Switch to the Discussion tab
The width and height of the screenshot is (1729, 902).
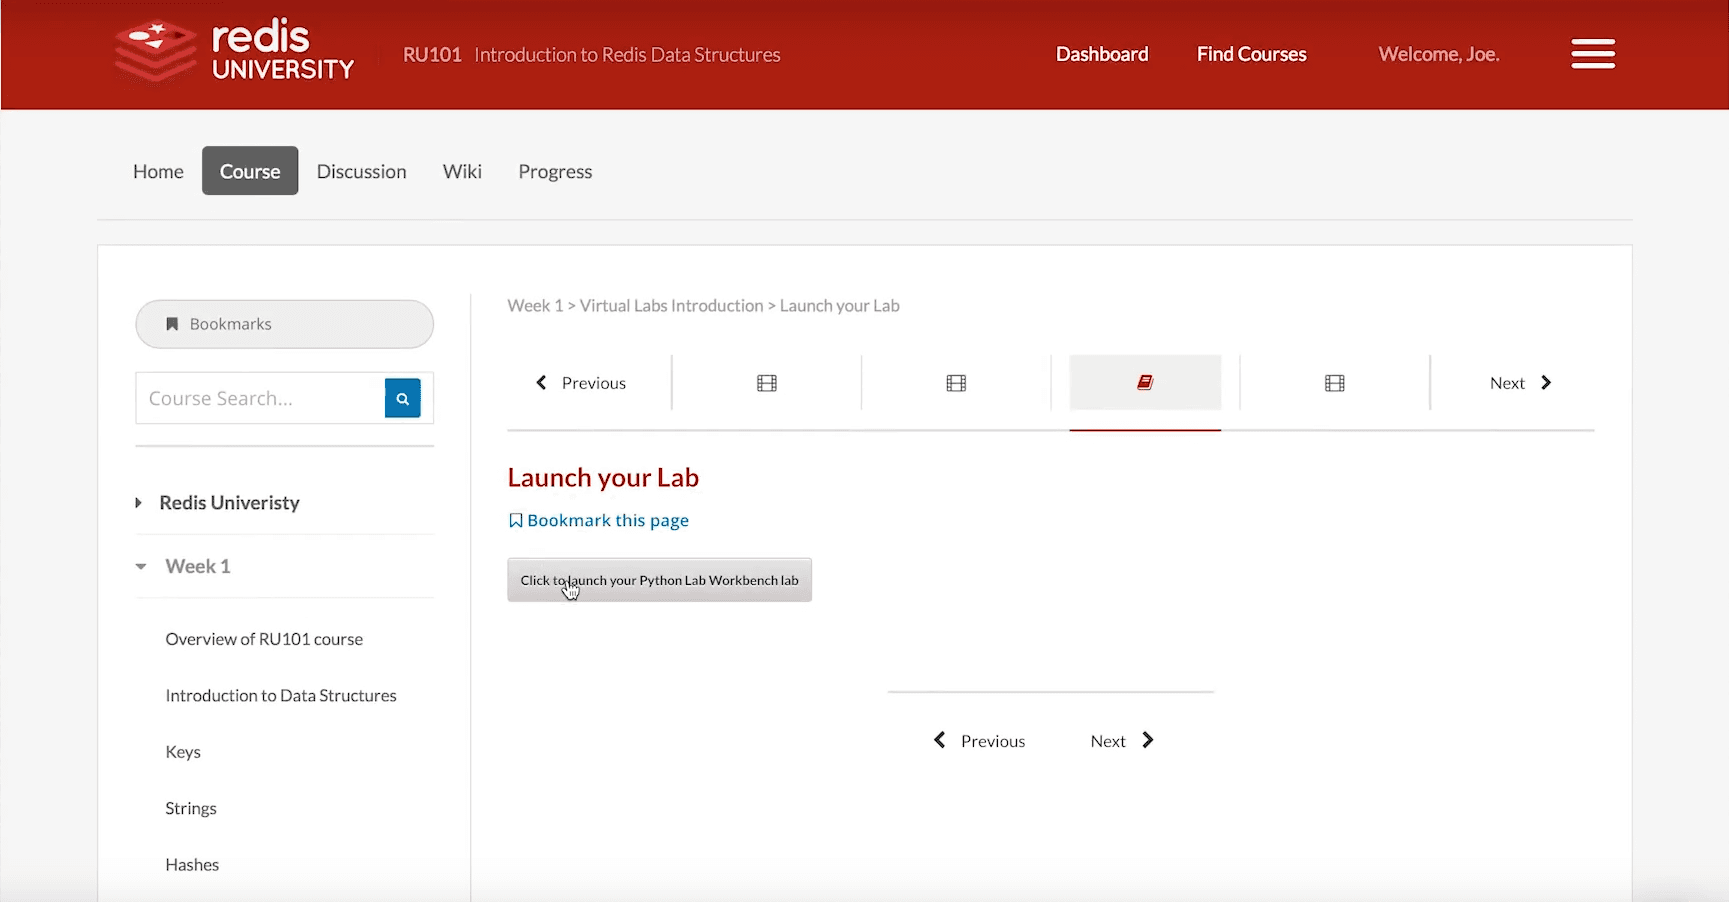pyautogui.click(x=361, y=171)
